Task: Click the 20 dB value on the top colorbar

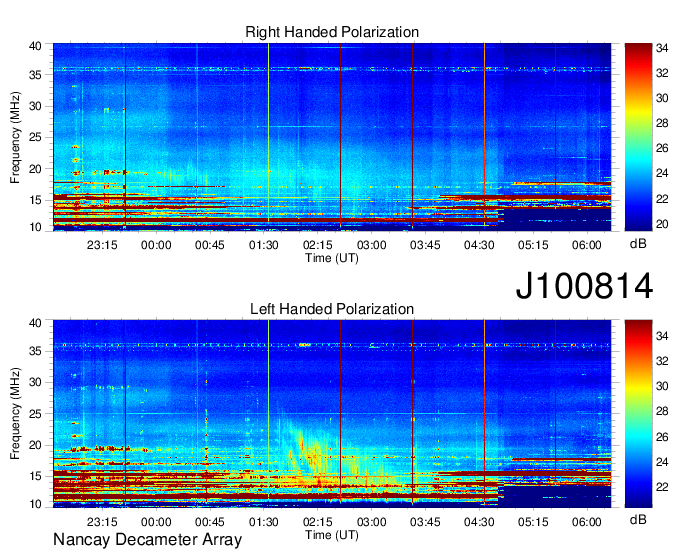Action: [662, 224]
